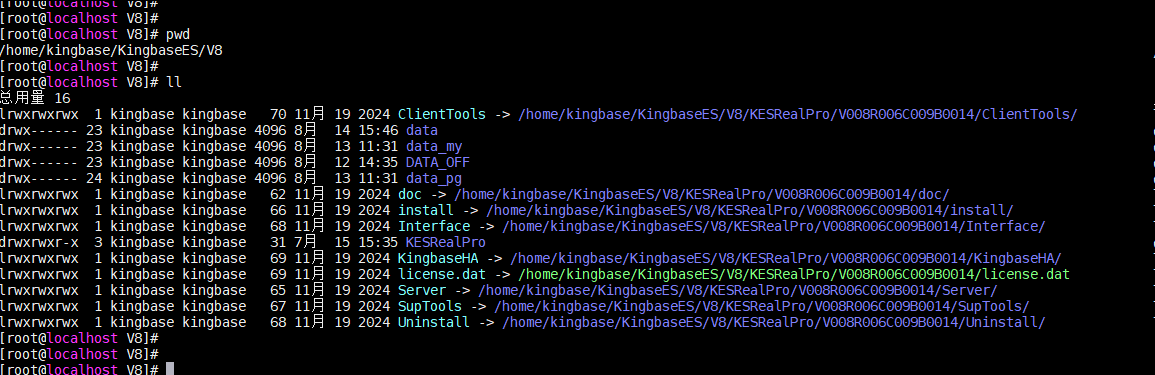Click the Server target path ending in /Server/
Image resolution: width=1155 pixels, height=375 pixels.
tap(738, 290)
